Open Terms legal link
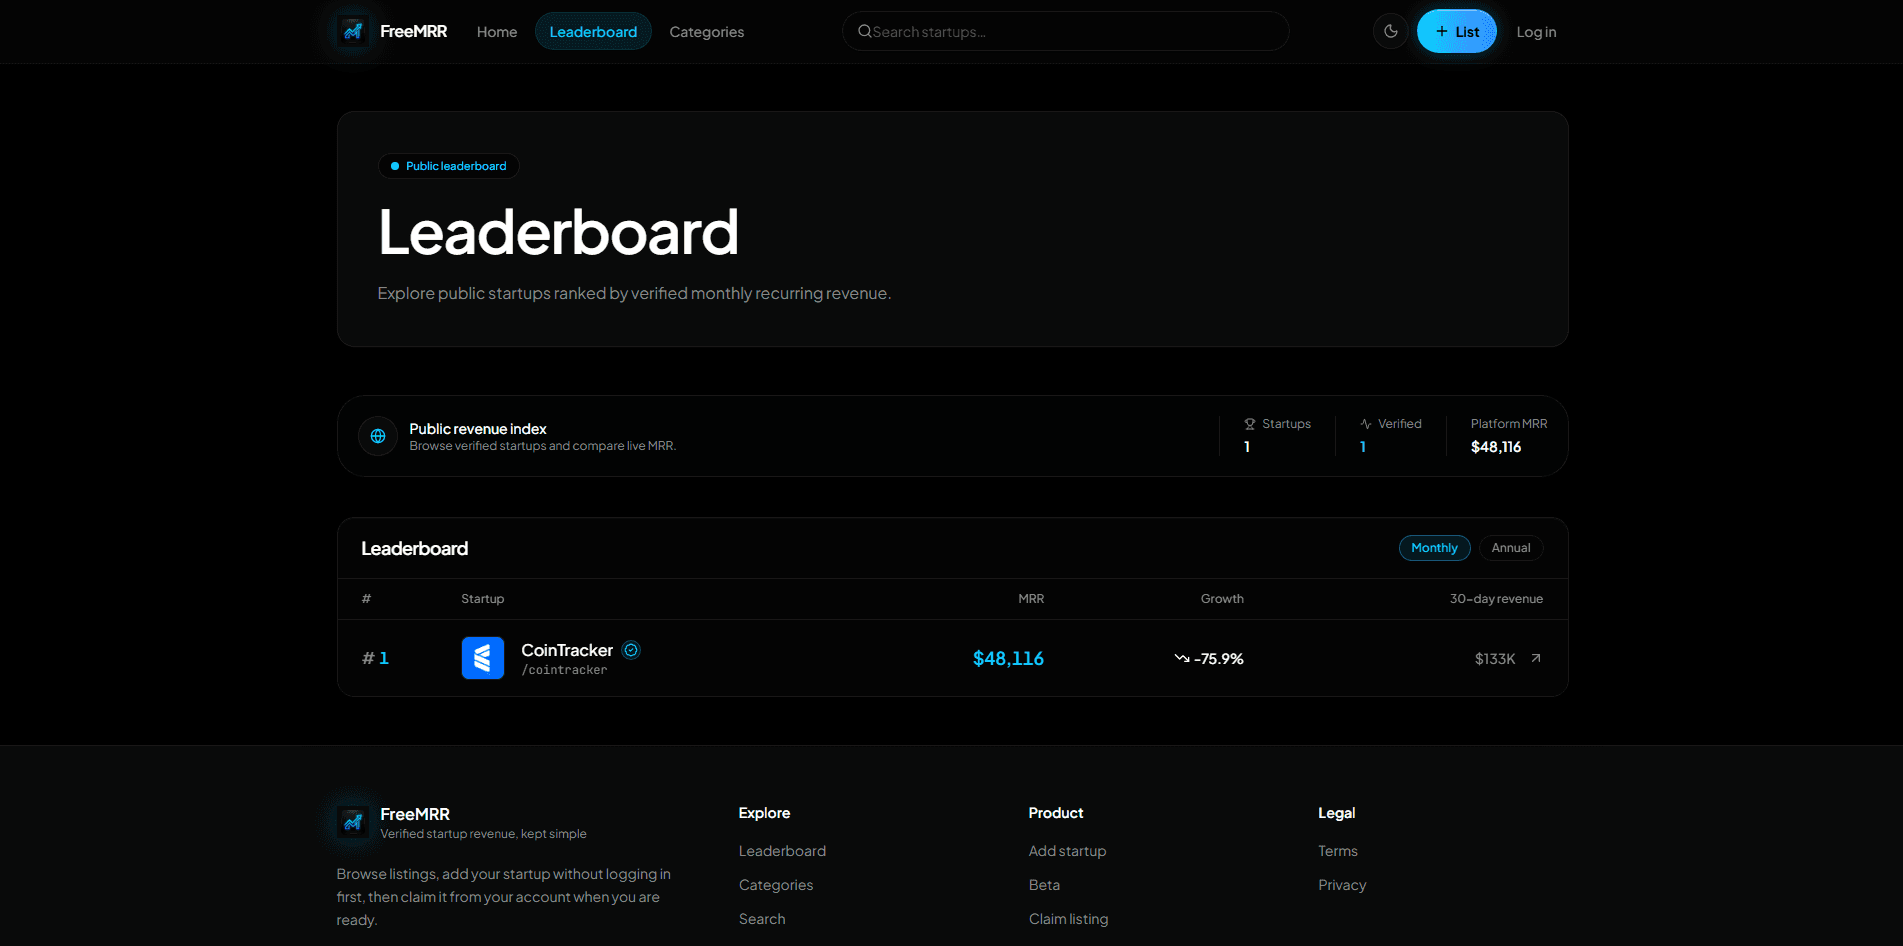The width and height of the screenshot is (1903, 946). tap(1338, 851)
